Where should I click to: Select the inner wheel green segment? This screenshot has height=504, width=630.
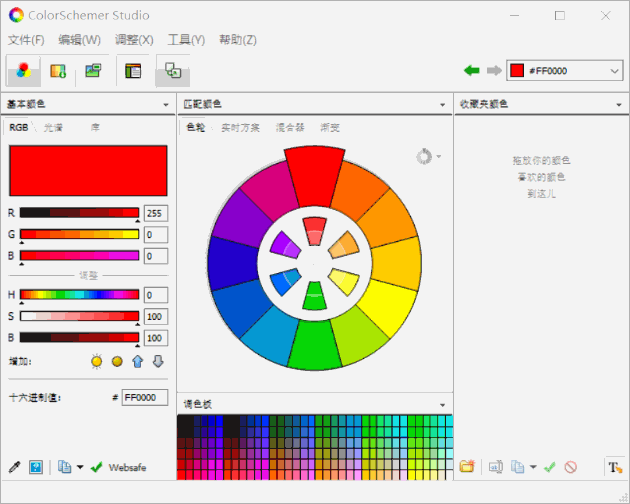pyautogui.click(x=315, y=297)
